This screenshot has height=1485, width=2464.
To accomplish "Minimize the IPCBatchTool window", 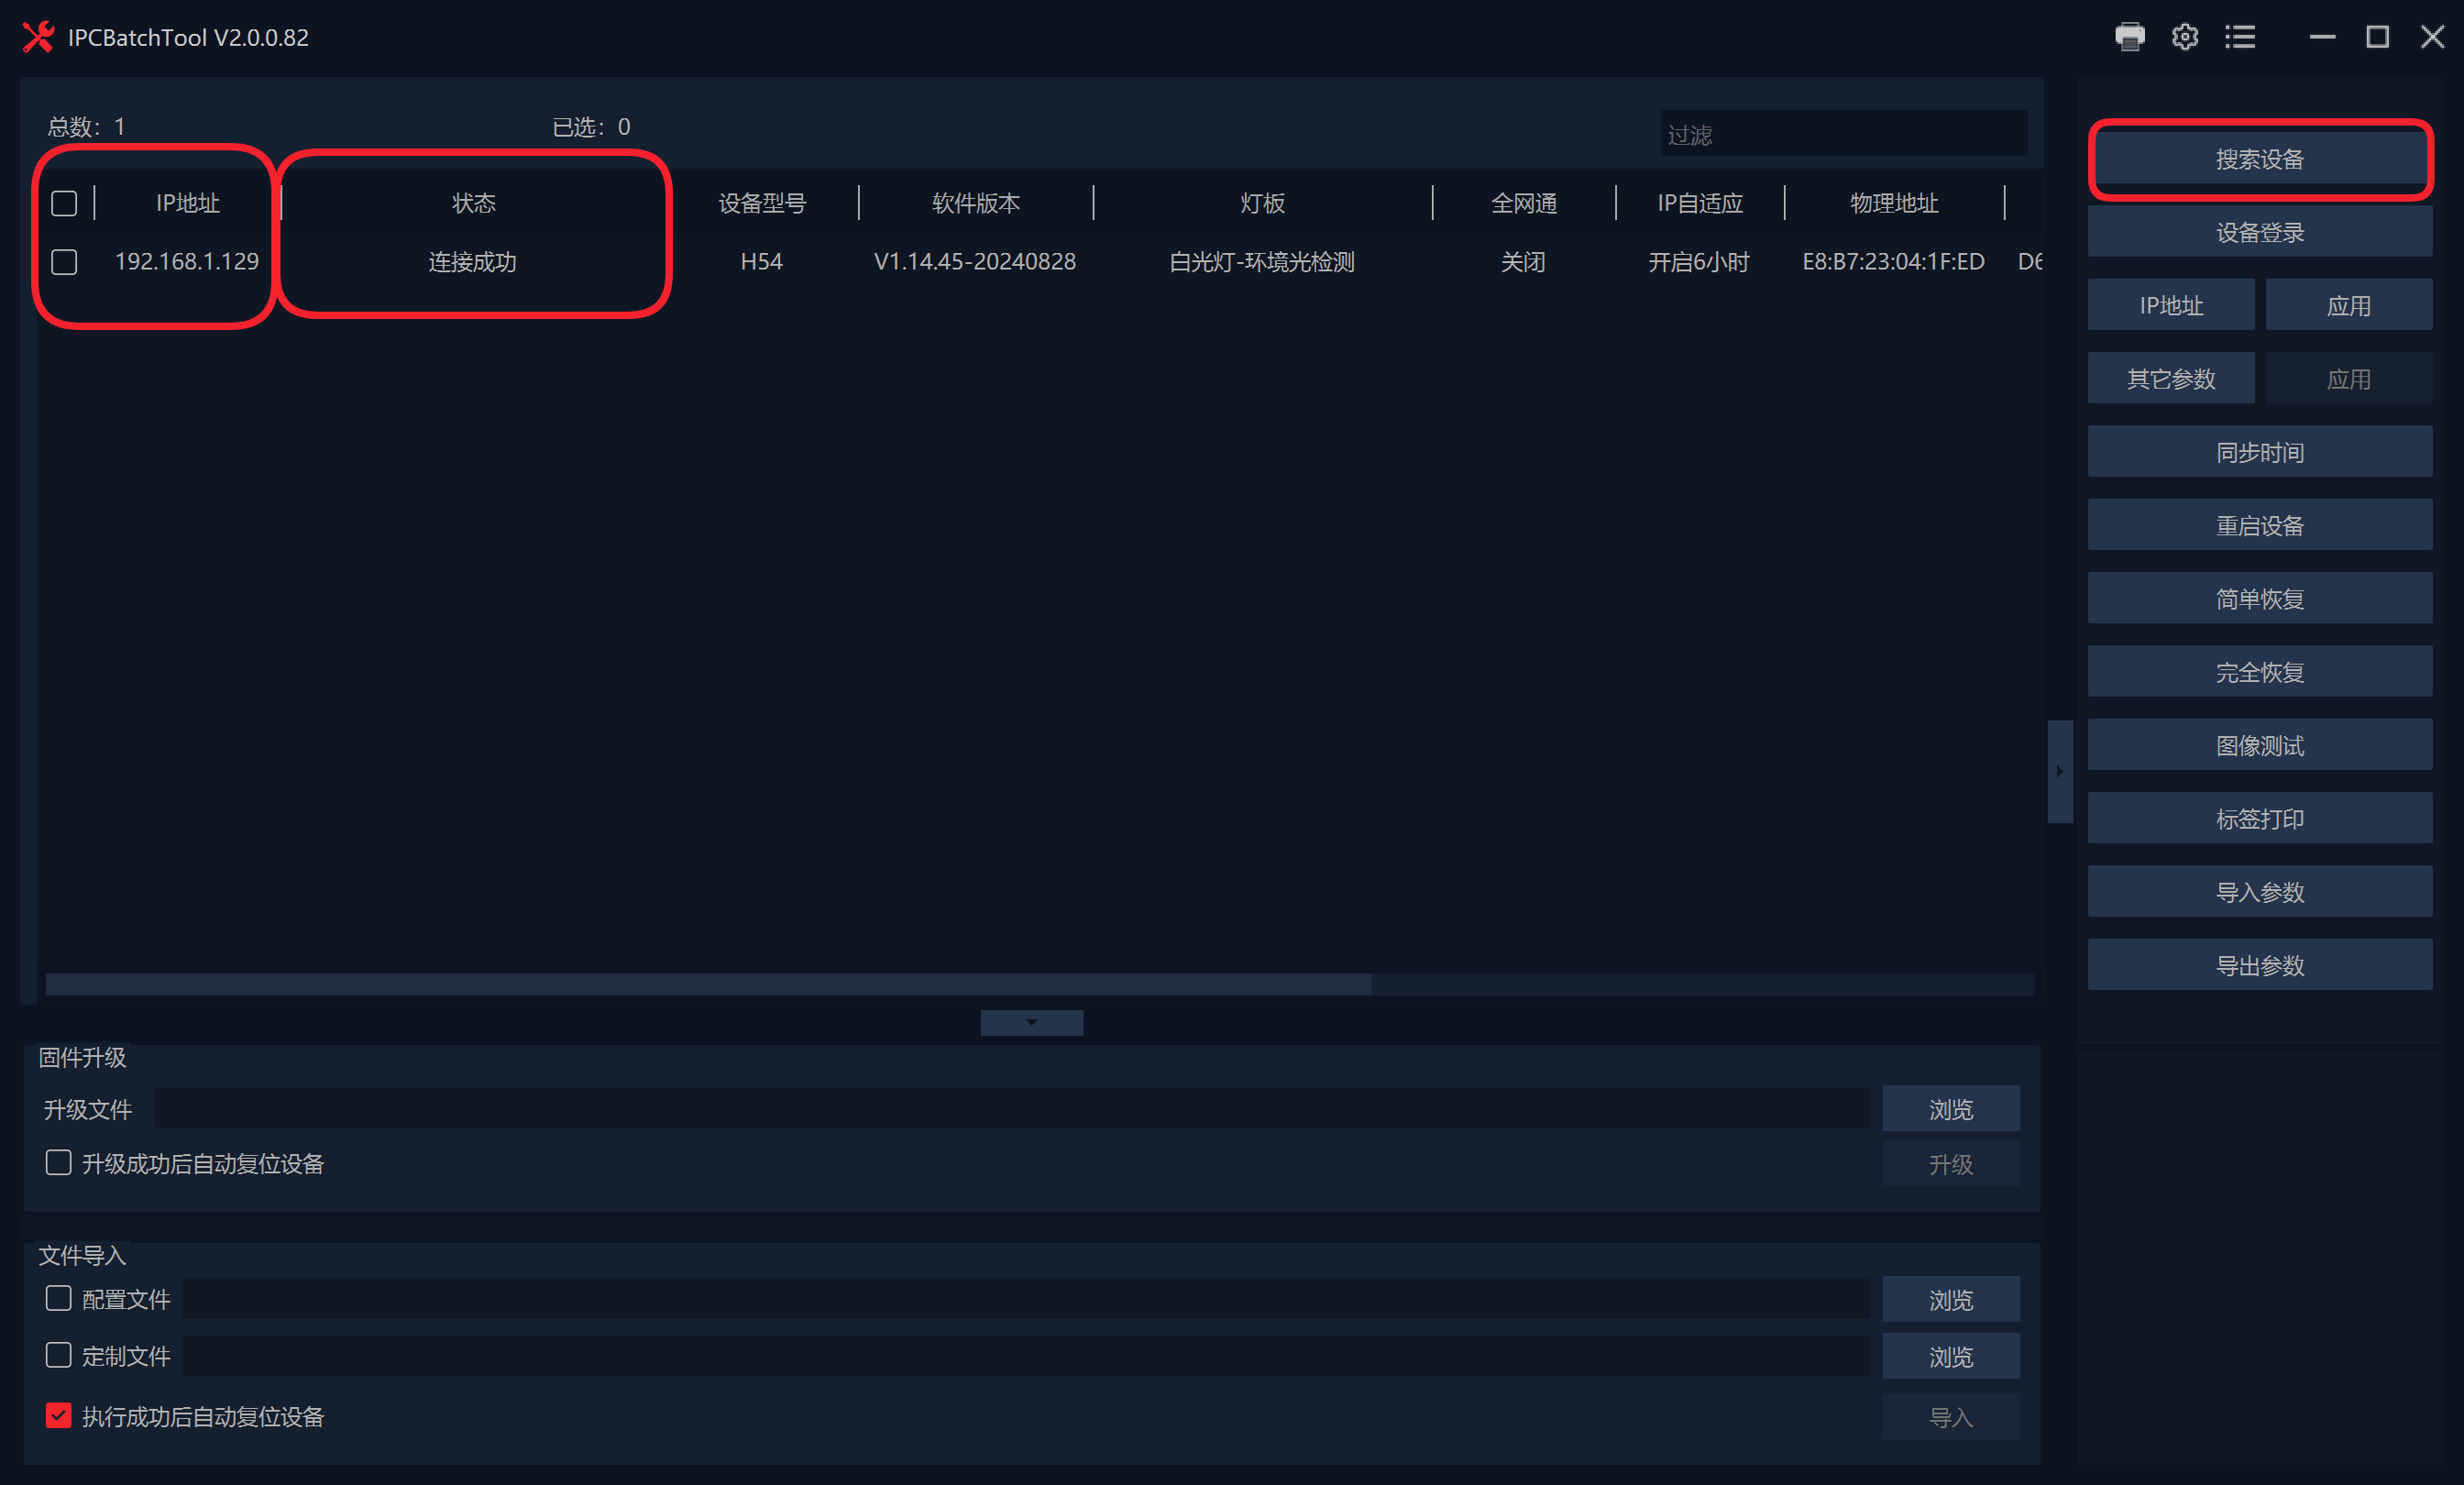I will [2322, 37].
